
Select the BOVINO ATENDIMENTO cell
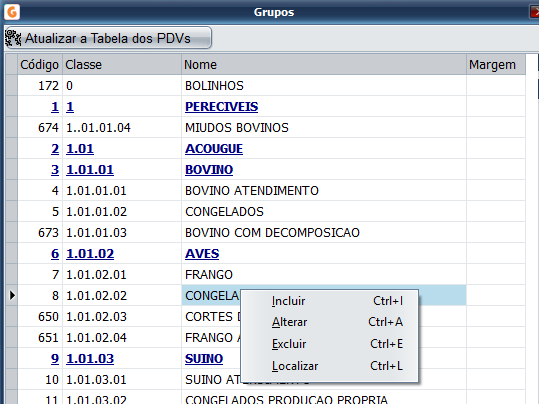[324, 190]
